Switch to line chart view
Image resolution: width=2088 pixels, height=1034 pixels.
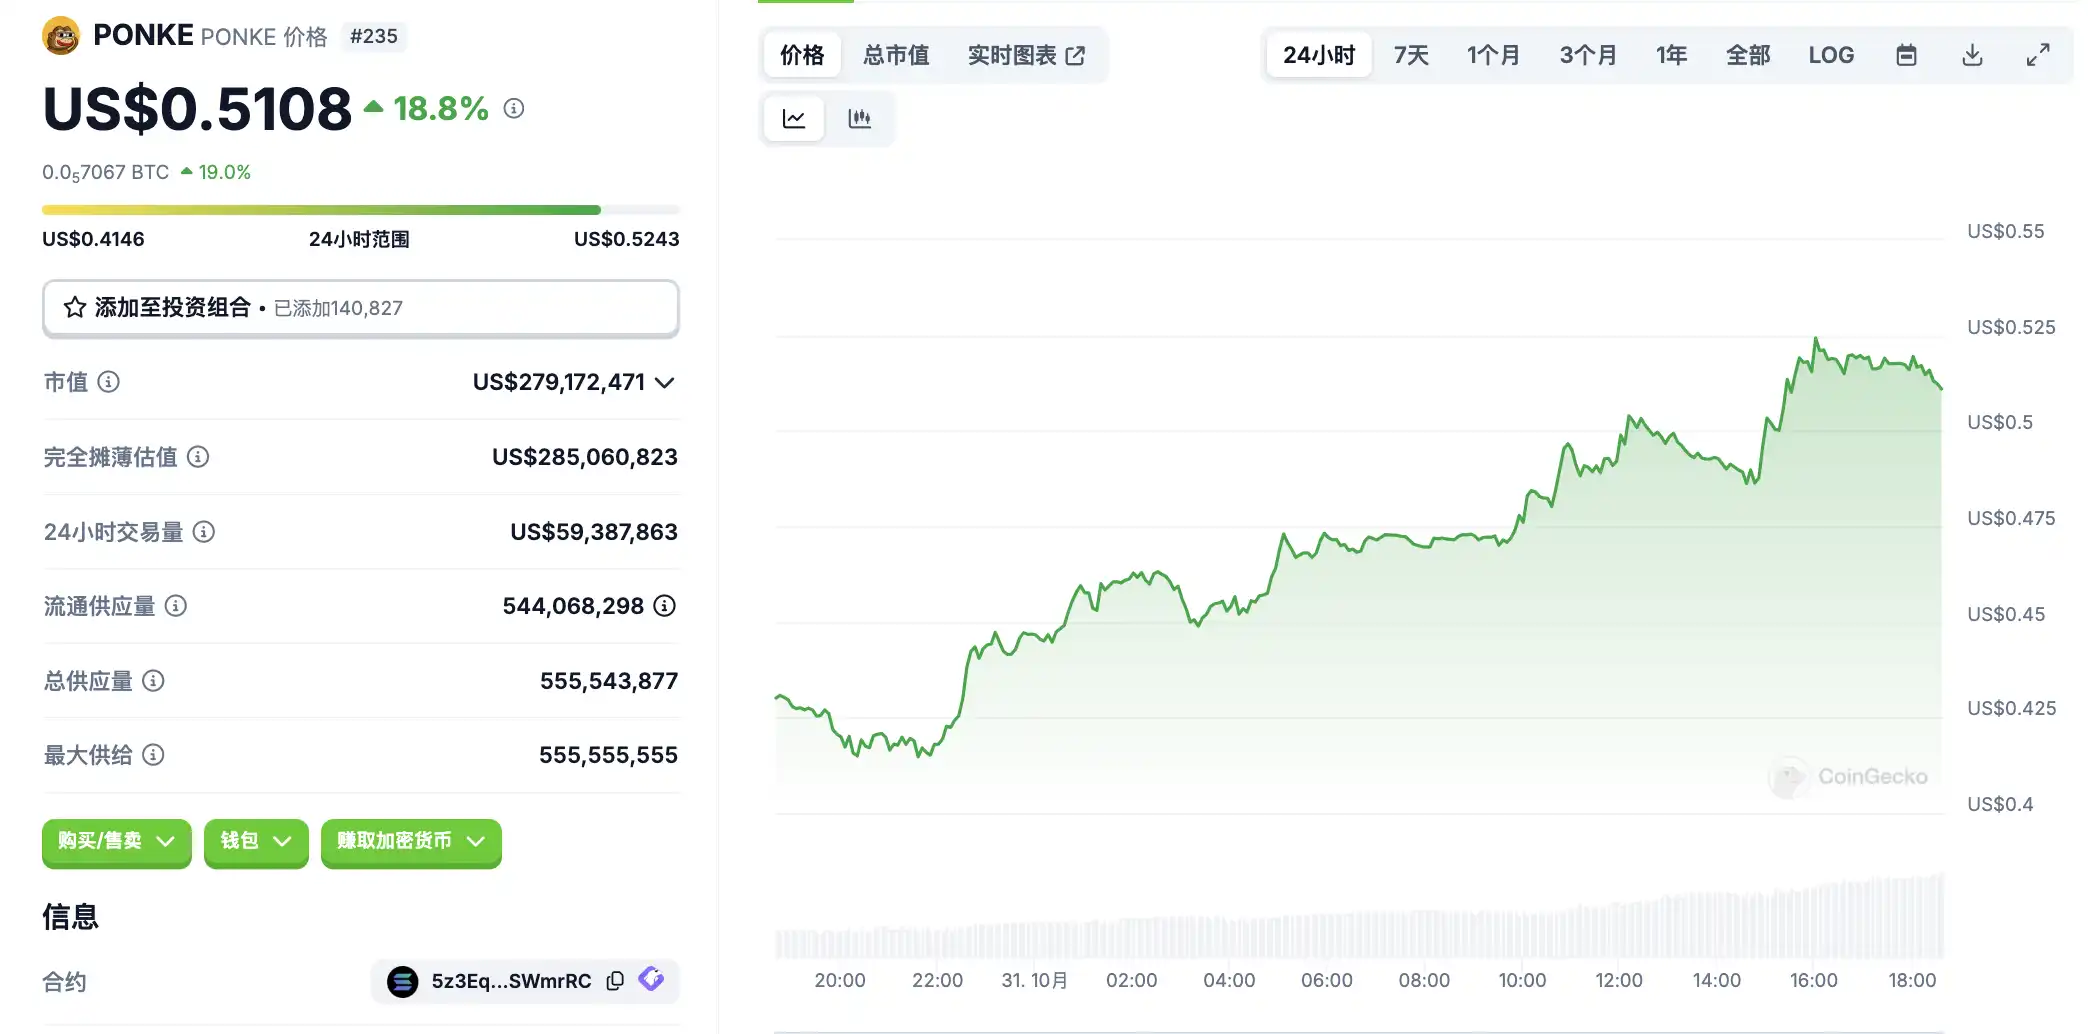coord(794,119)
